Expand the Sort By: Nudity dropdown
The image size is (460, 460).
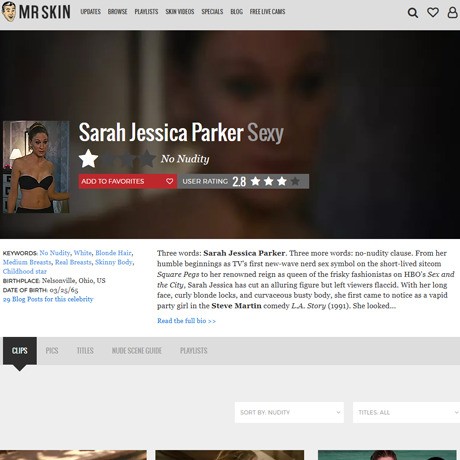(289, 412)
